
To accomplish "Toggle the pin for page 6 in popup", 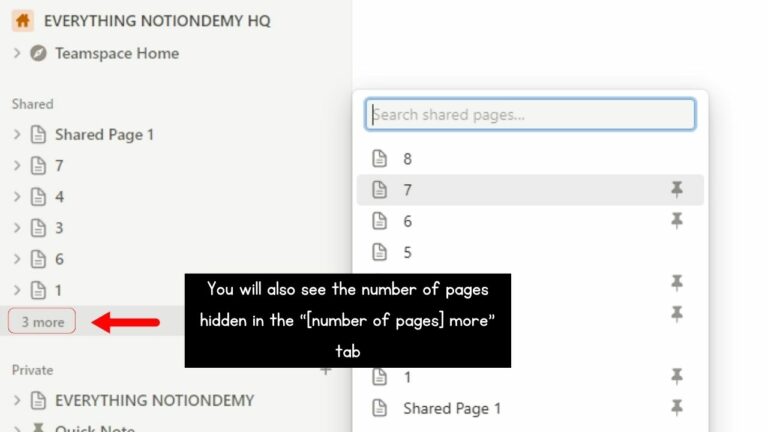I will point(677,220).
